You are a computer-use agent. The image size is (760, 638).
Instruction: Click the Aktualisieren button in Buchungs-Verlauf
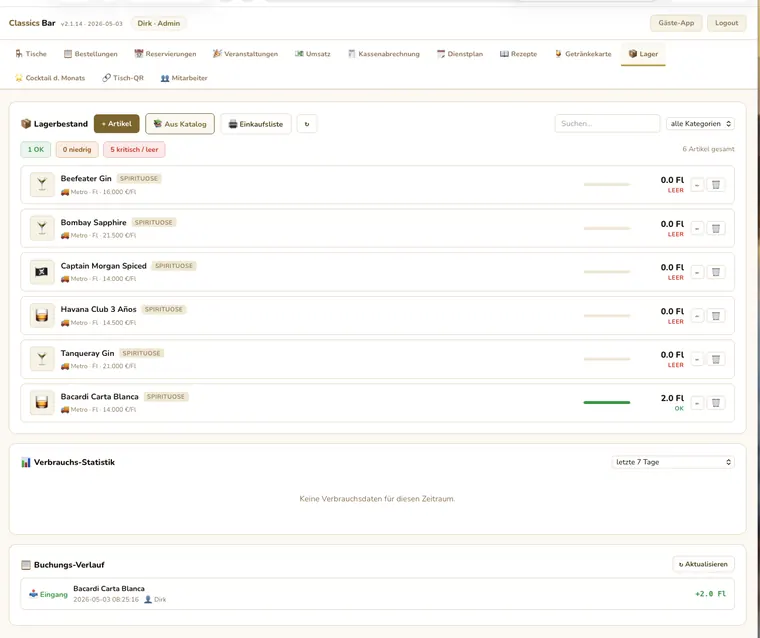[703, 564]
